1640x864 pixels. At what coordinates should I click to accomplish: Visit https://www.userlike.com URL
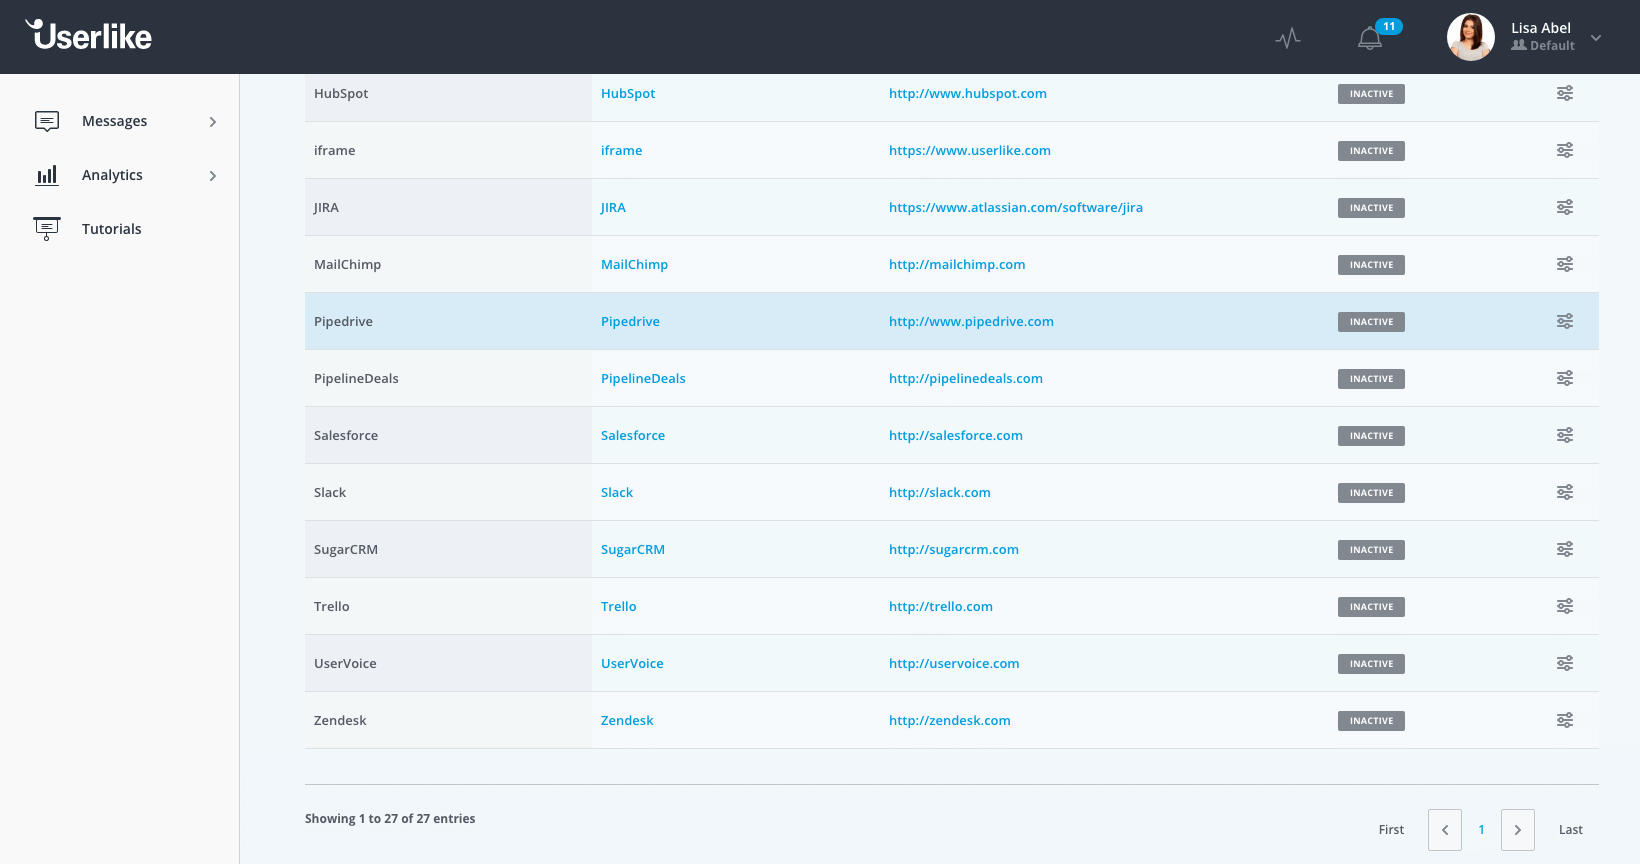tap(970, 150)
